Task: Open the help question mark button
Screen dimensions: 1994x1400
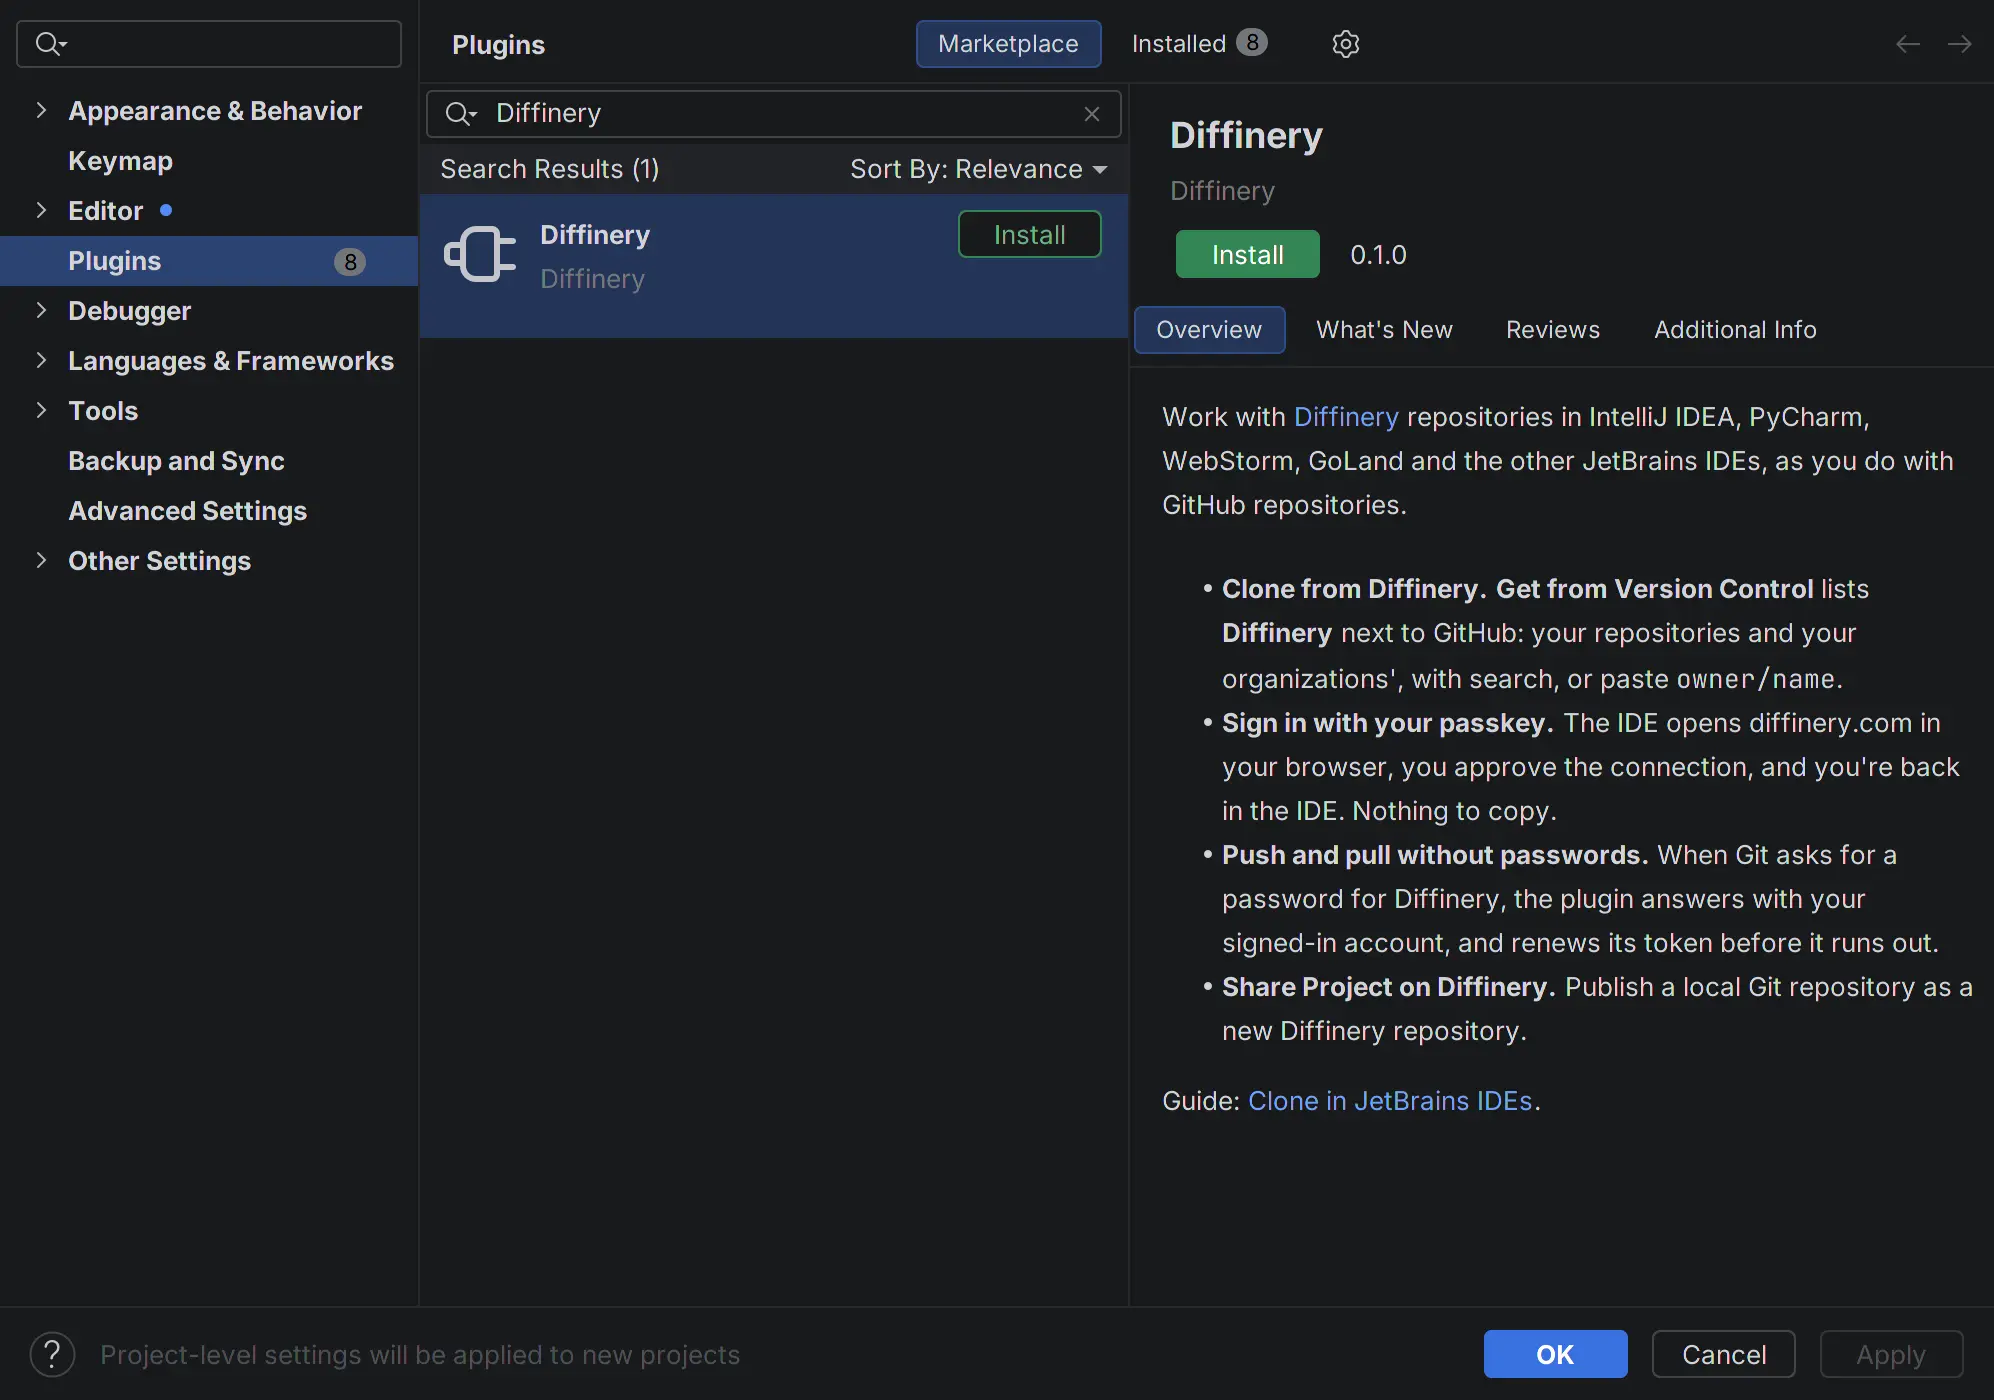Action: [53, 1355]
